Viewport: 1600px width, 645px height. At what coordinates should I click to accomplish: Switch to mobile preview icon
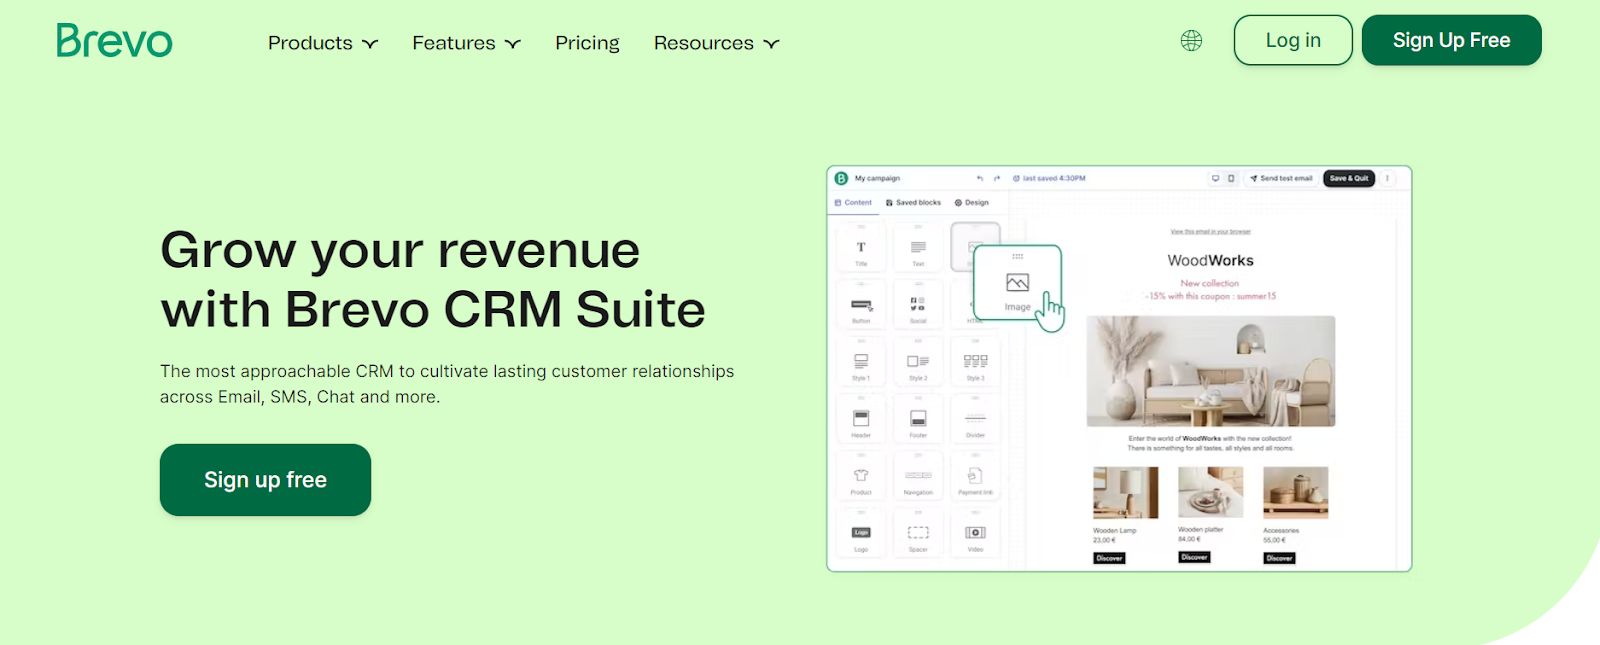(1231, 178)
